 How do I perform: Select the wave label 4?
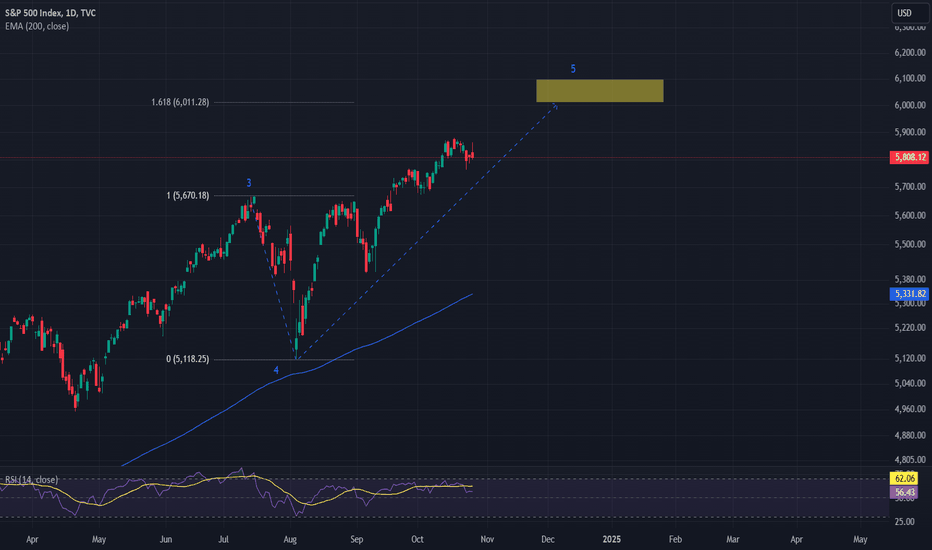point(276,370)
